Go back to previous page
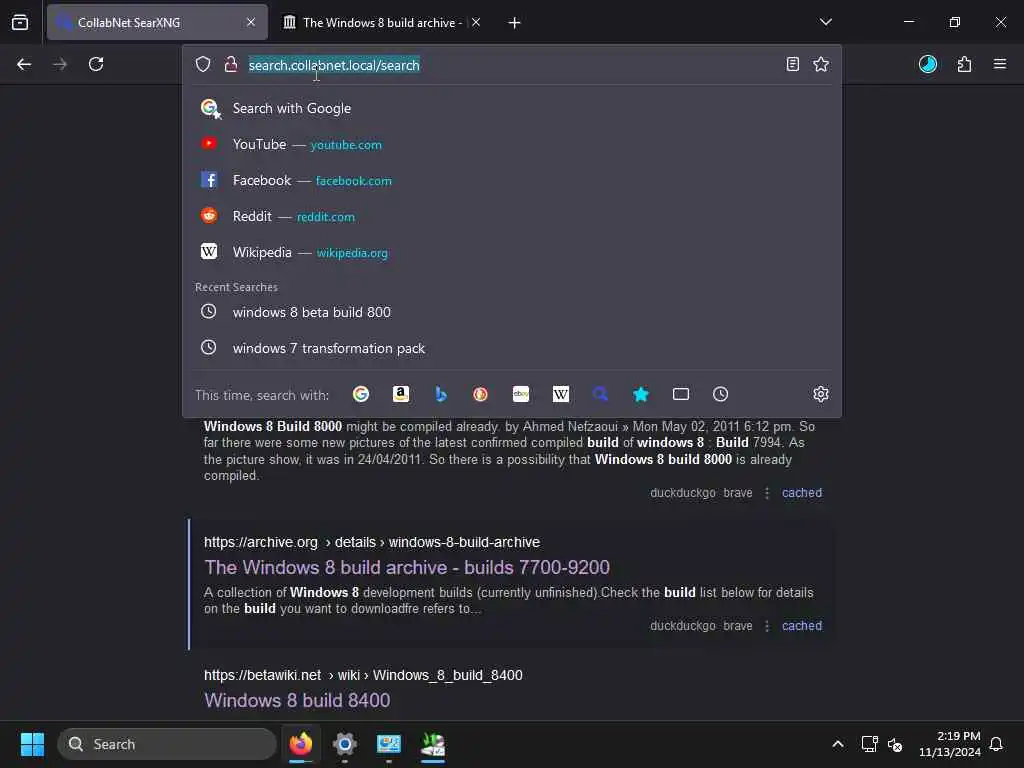 [24, 64]
